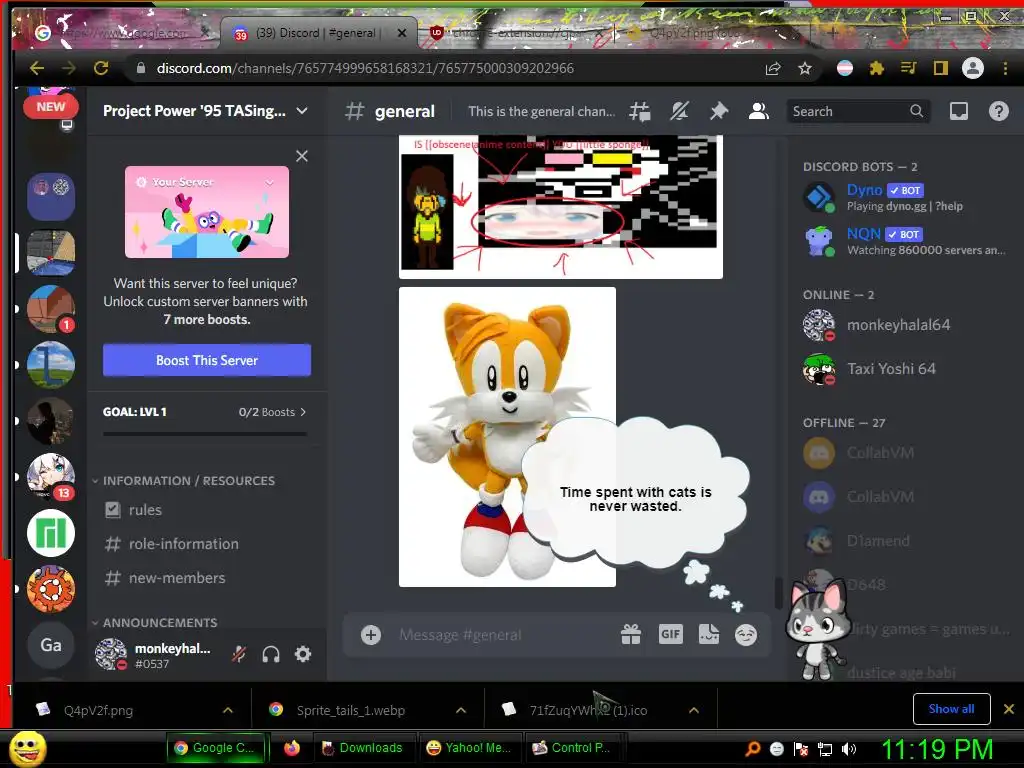Open options chevron for 71fZuqYWh (1).ico download
Viewport: 1024px width, 768px height.
(x=694, y=710)
